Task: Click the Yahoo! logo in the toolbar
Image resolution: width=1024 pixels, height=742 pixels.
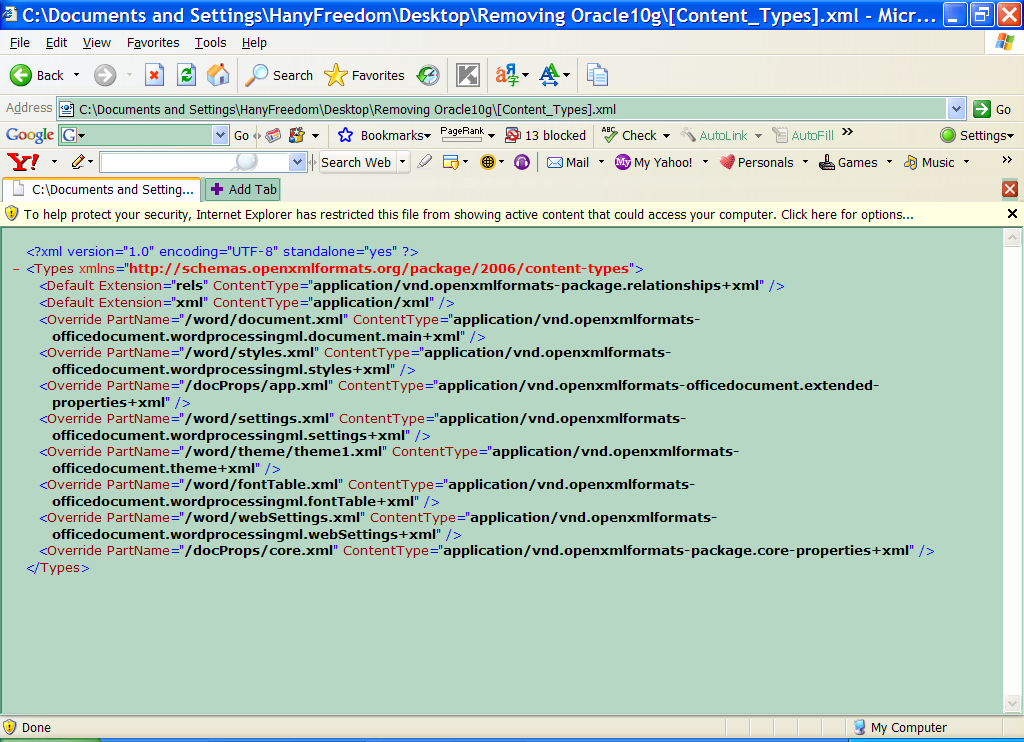Action: point(23,162)
